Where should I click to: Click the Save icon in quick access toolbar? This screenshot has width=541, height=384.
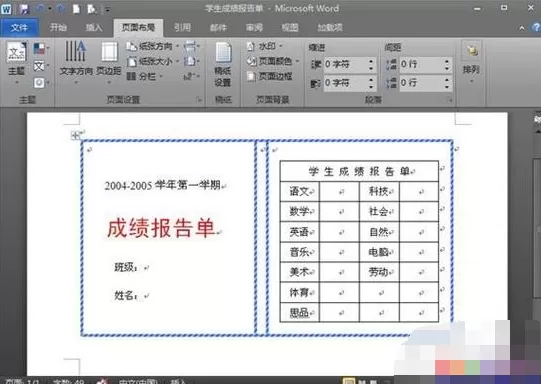click(25, 9)
